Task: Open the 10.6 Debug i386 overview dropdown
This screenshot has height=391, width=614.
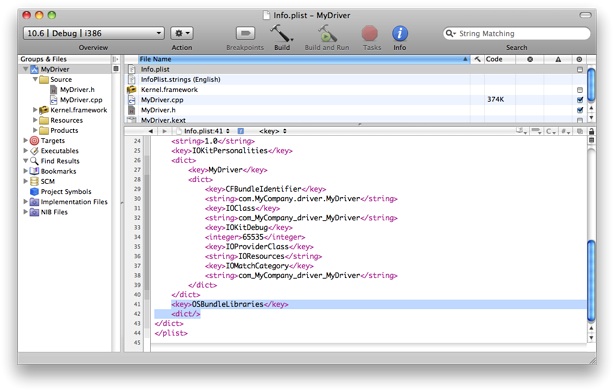Action: click(94, 33)
